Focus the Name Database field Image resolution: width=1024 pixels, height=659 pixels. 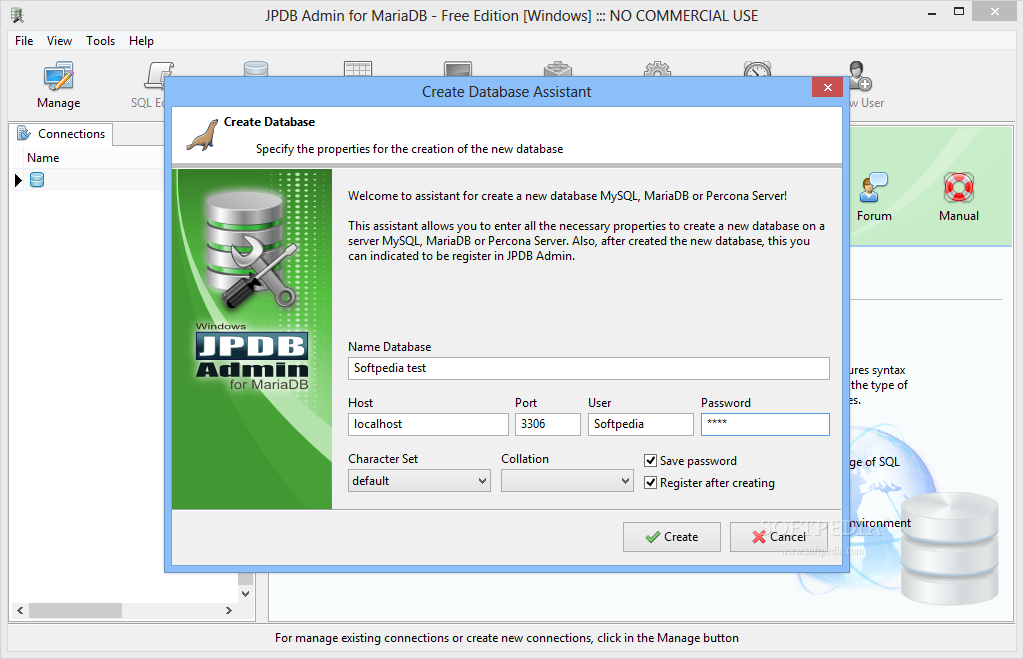(x=588, y=368)
